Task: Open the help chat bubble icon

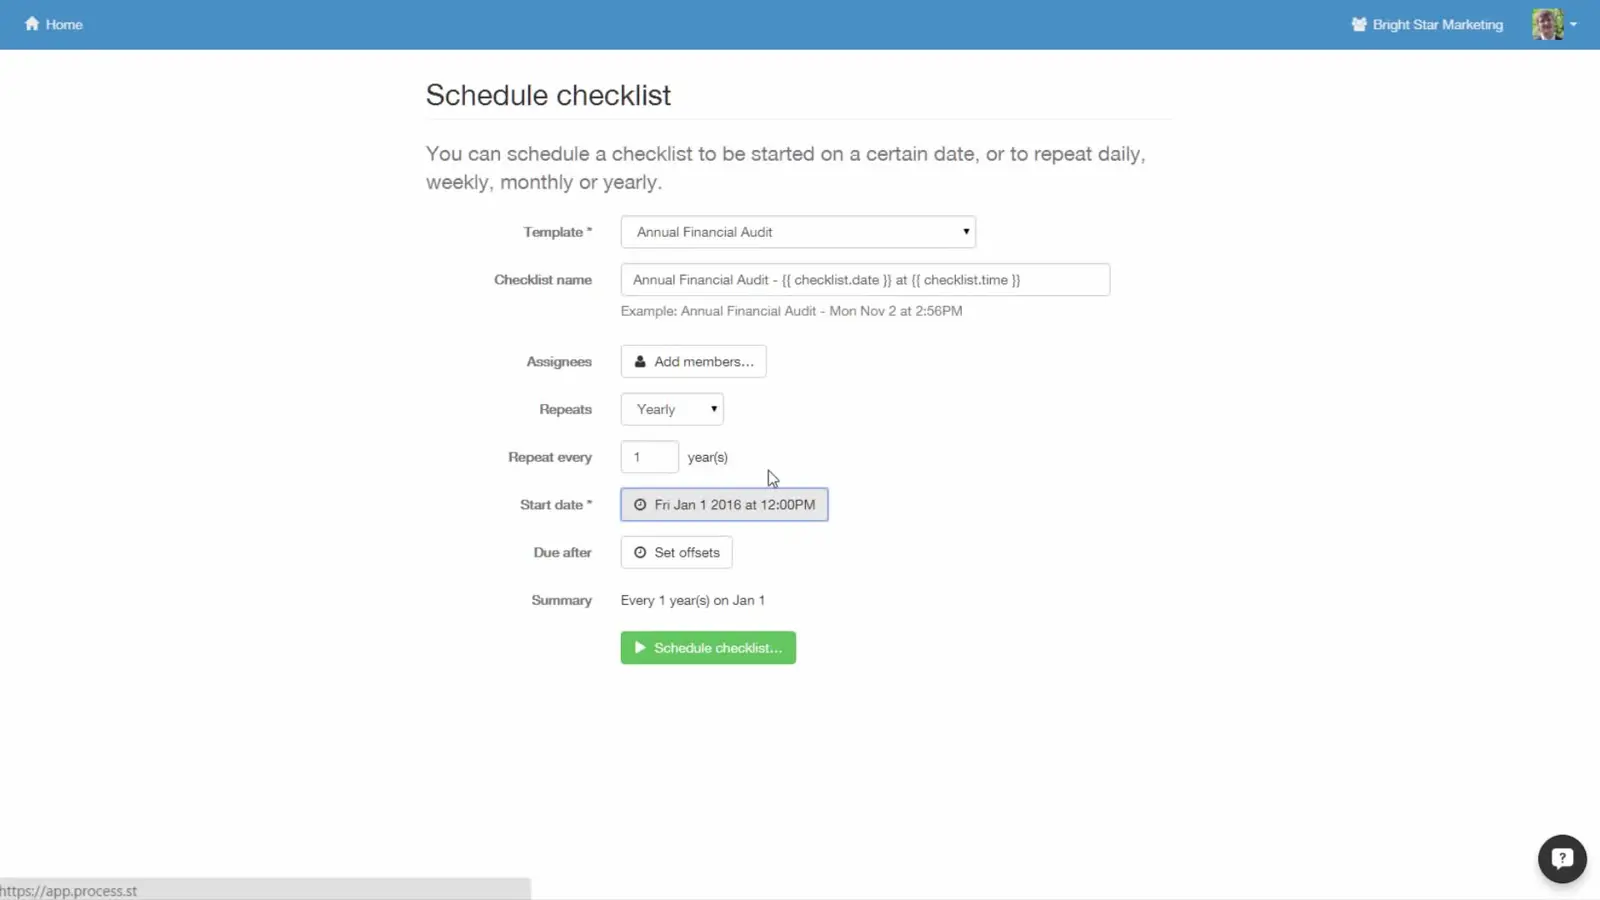Action: click(x=1562, y=859)
